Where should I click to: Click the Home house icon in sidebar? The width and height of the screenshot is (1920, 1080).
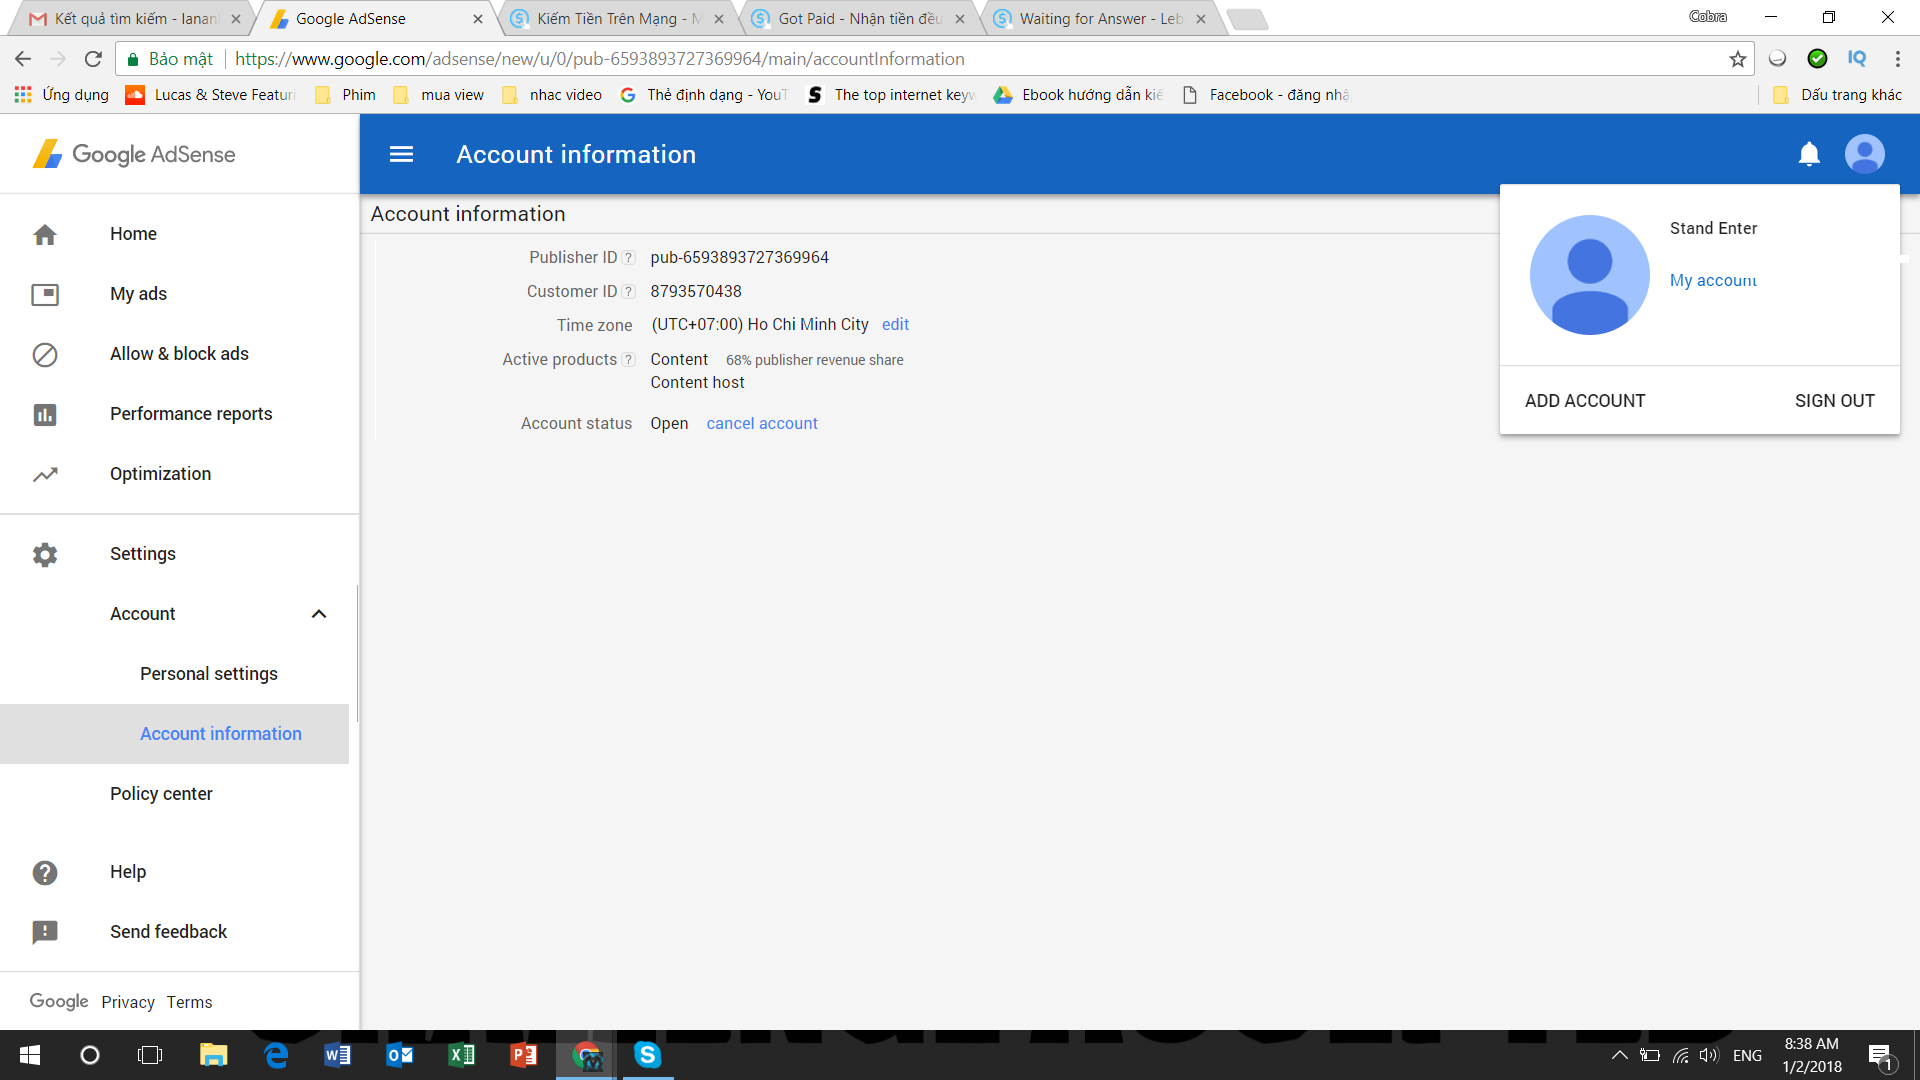pos(45,234)
